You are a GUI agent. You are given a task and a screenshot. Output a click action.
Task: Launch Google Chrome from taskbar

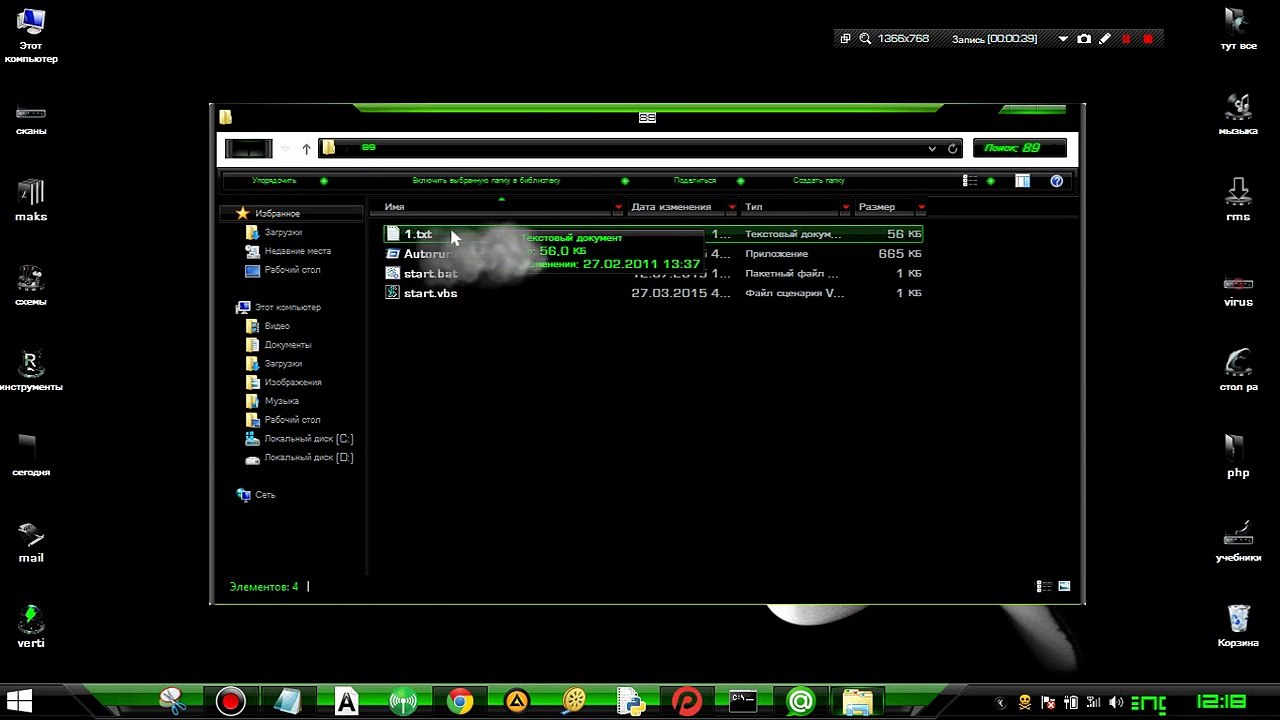[x=460, y=702]
